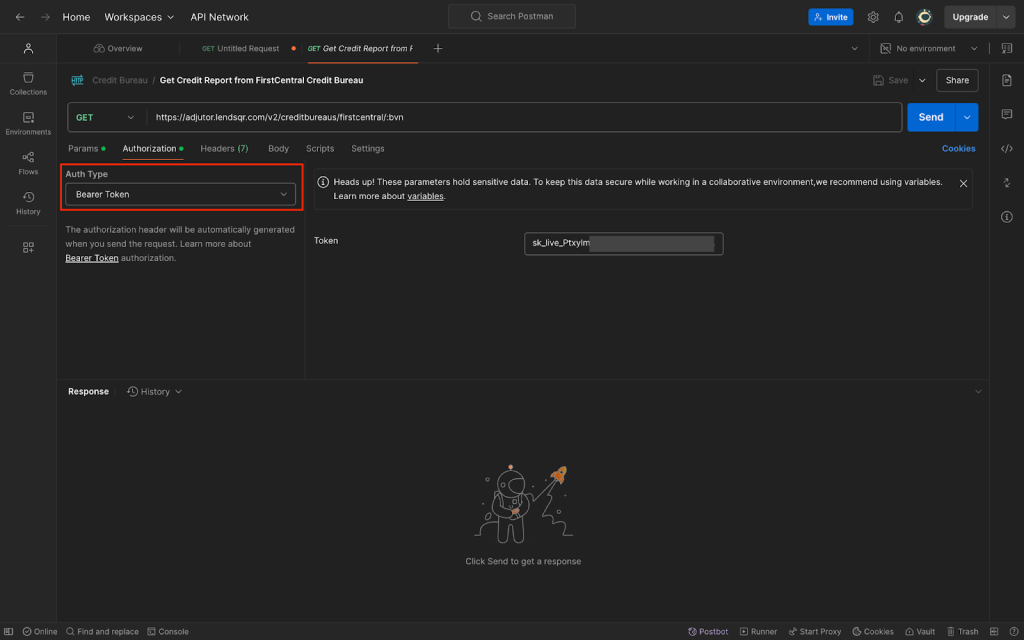Expand the tab list chevron

coord(854,48)
